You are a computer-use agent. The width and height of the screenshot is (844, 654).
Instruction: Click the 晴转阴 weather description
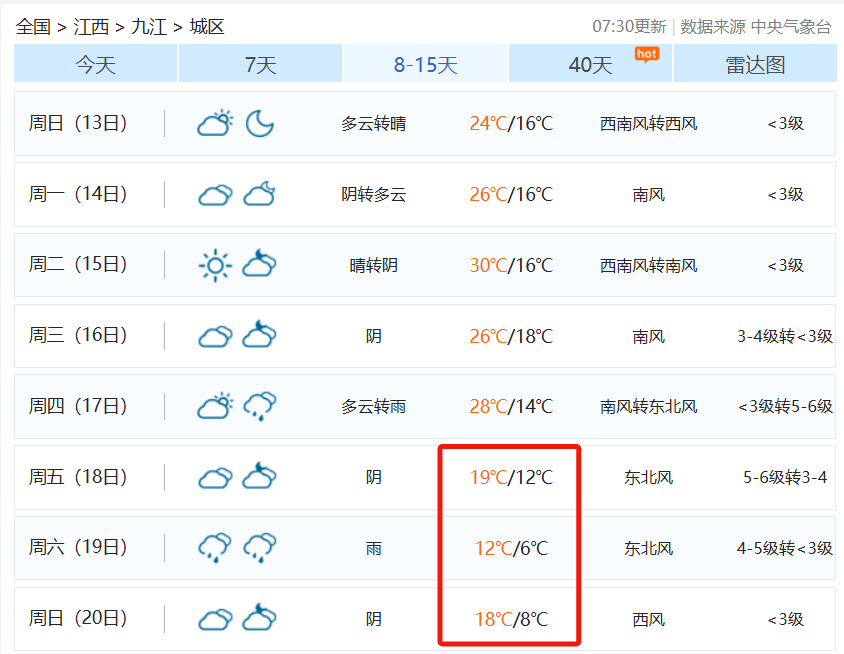[x=374, y=265]
